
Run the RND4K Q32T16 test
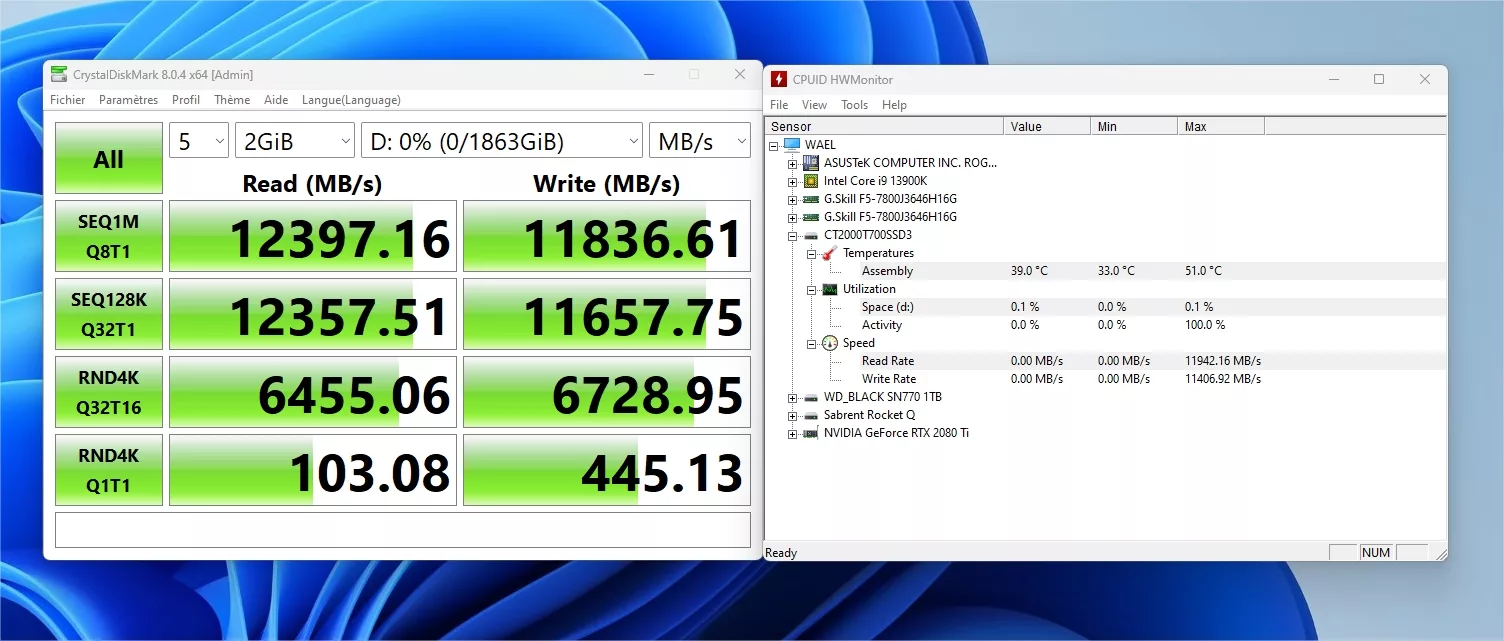point(109,392)
